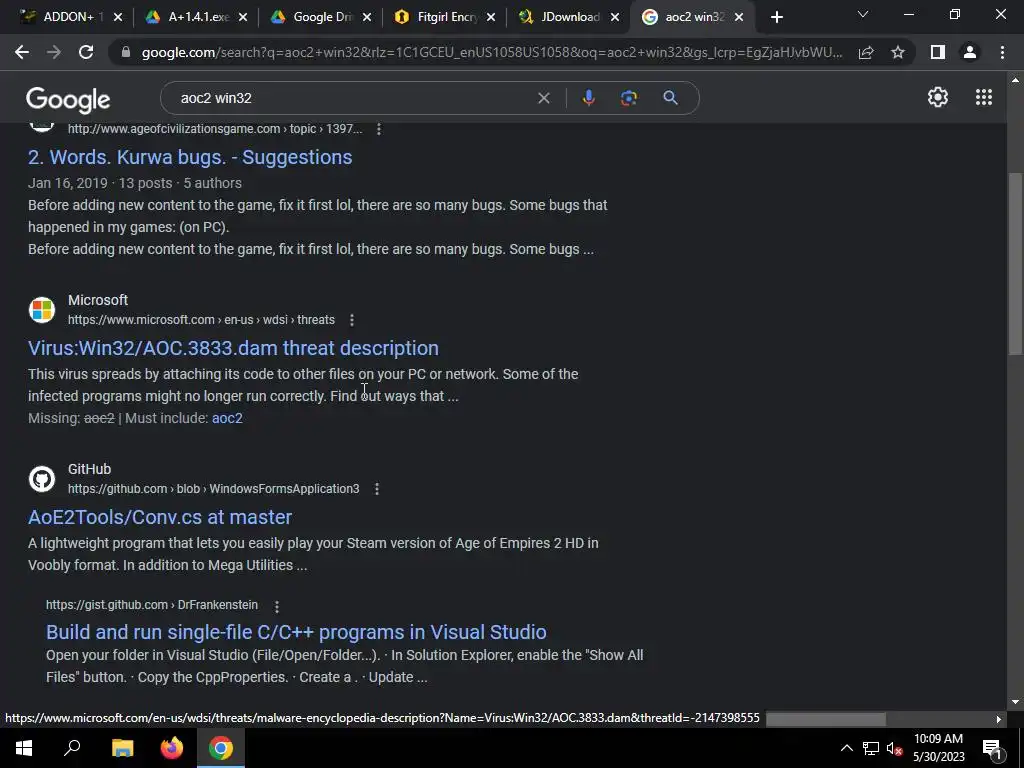Open a new browser tab
Screen dimensions: 1024x768
[x=776, y=18]
